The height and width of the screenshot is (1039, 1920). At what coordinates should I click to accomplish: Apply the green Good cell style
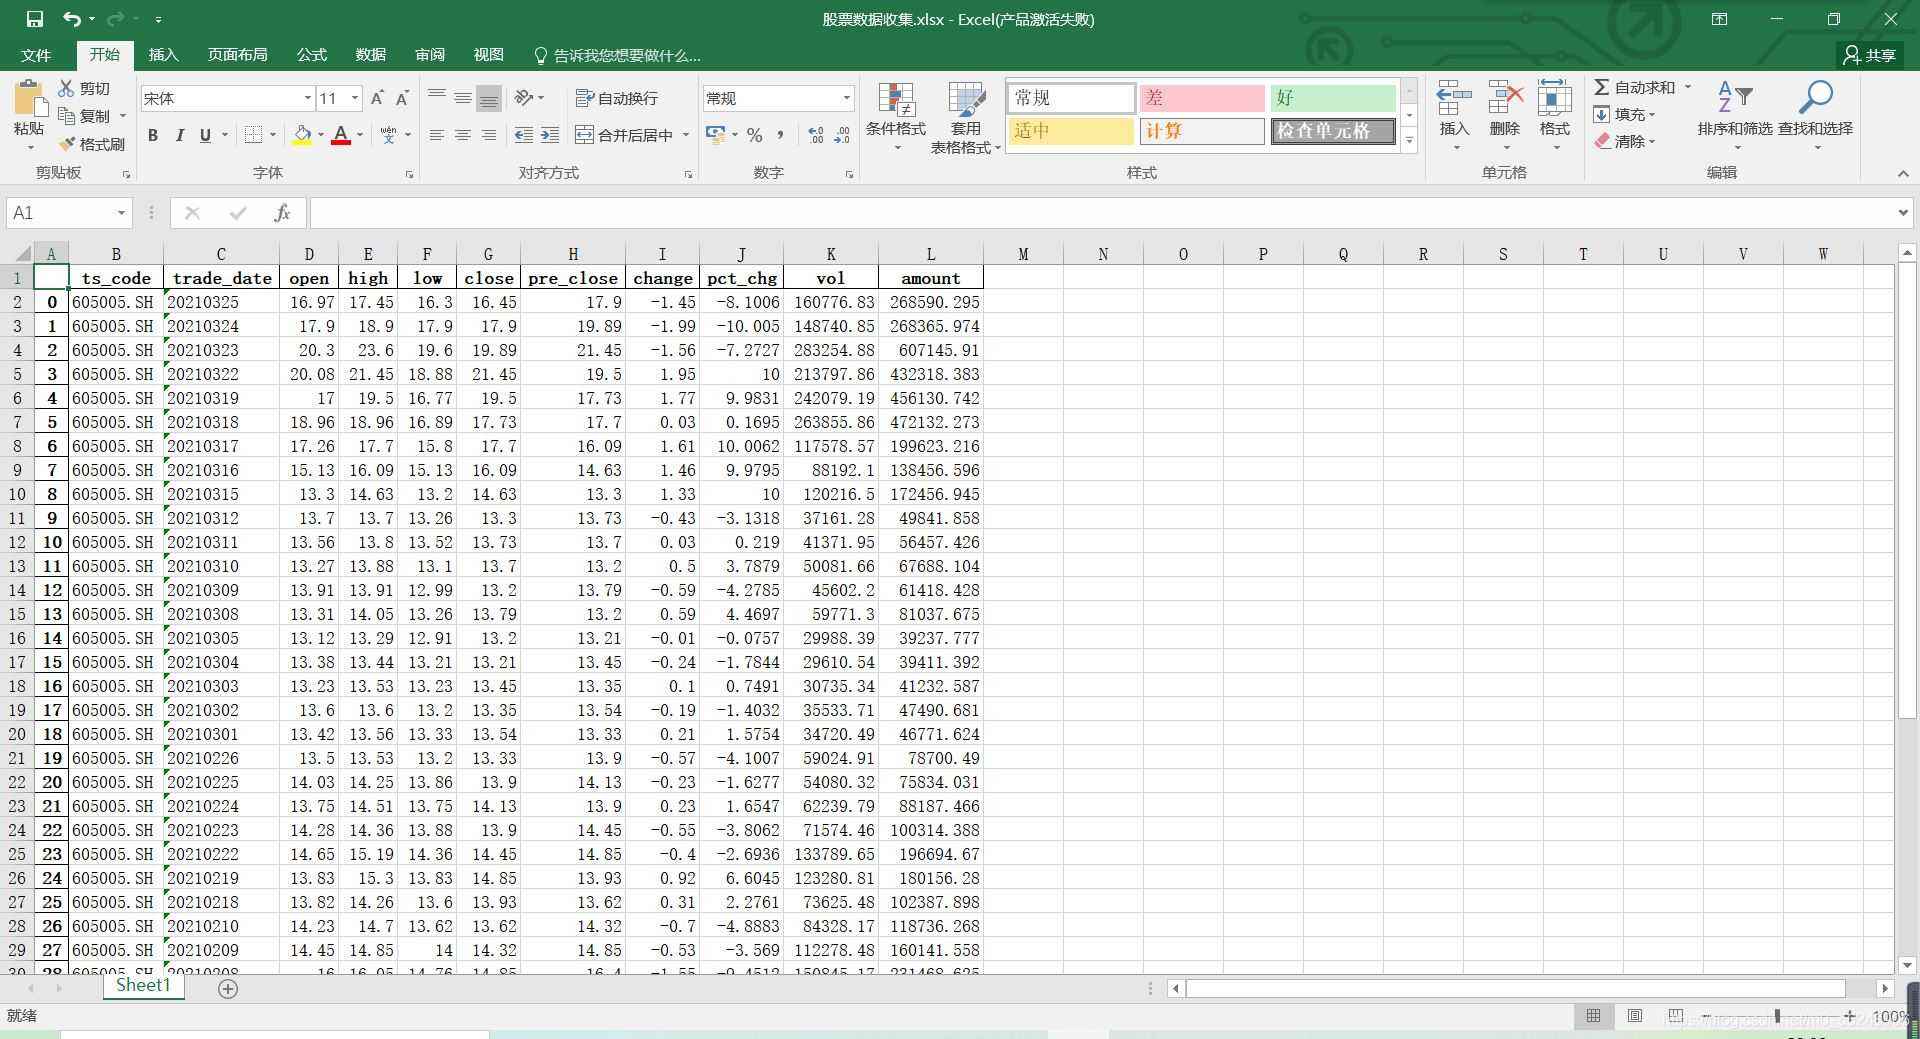click(1332, 98)
